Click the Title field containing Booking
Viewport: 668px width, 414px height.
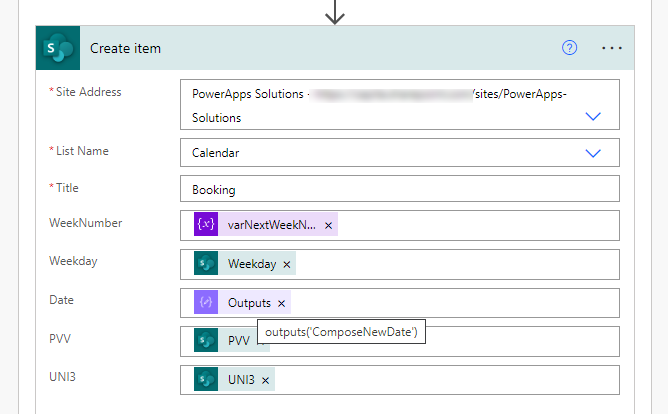400,189
